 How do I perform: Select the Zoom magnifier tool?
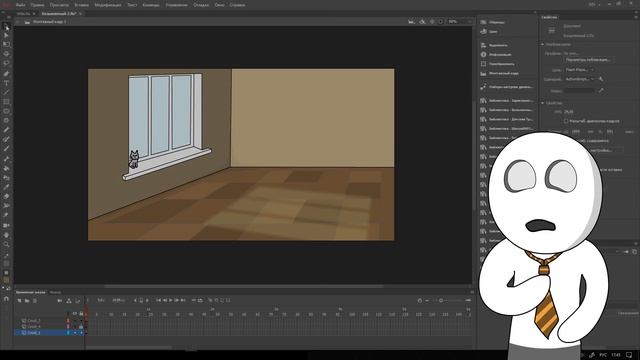coord(6,244)
